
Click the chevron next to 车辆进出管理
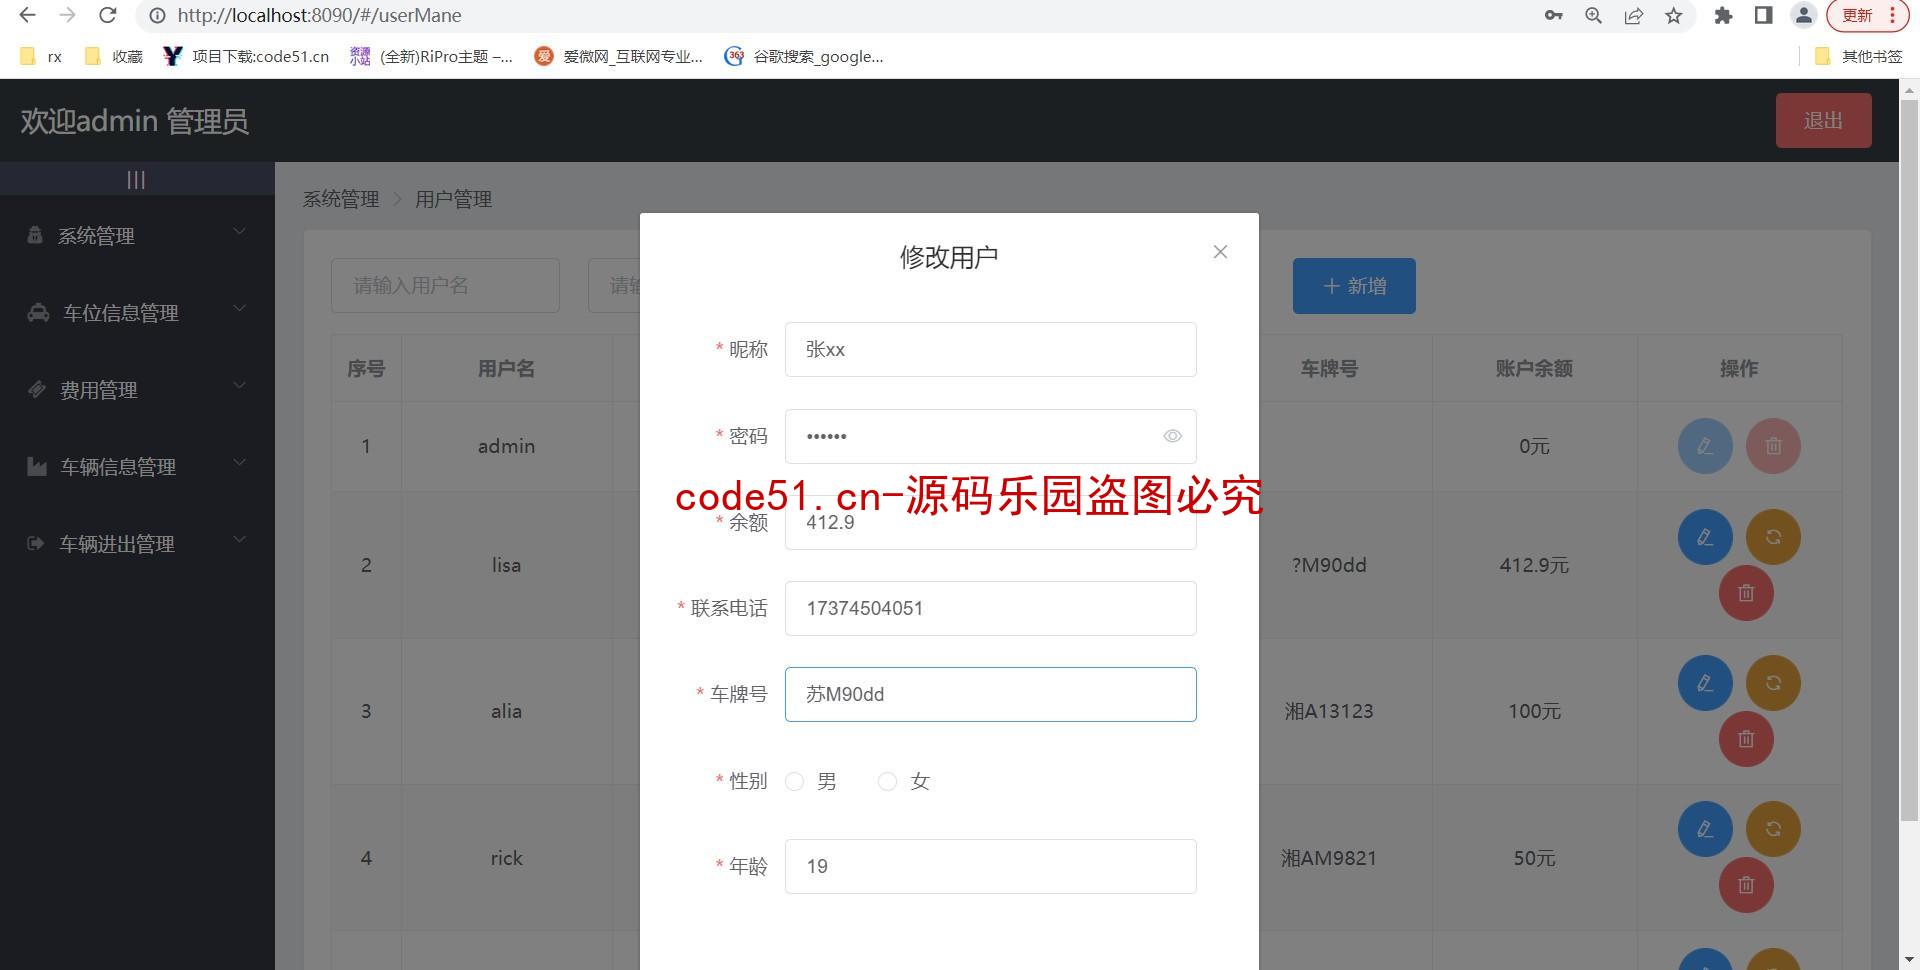239,540
